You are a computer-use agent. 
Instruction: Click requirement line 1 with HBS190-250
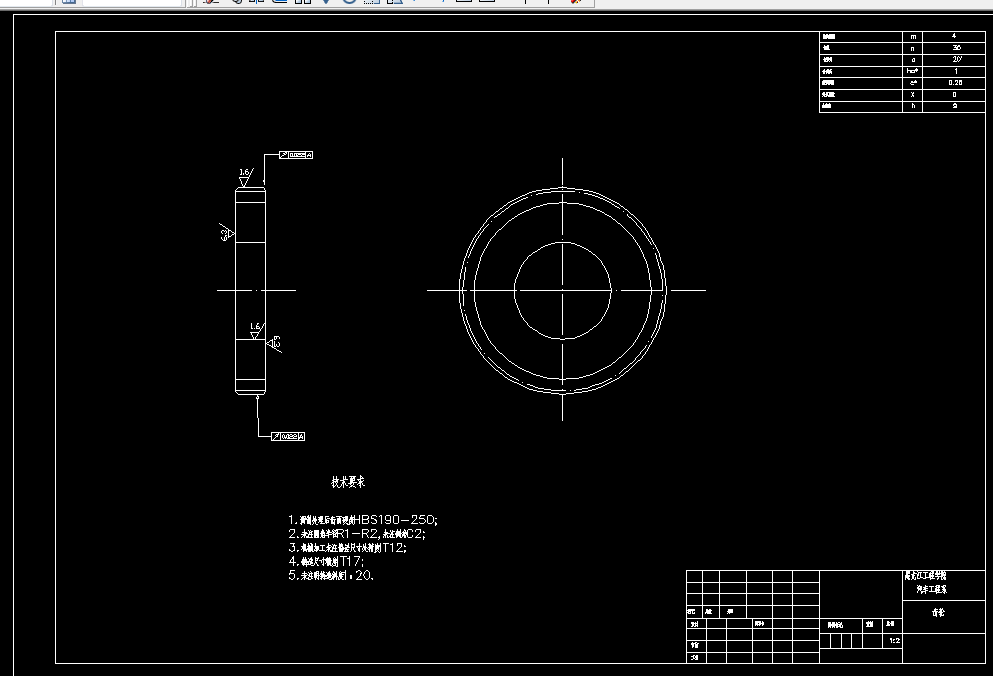[363, 520]
